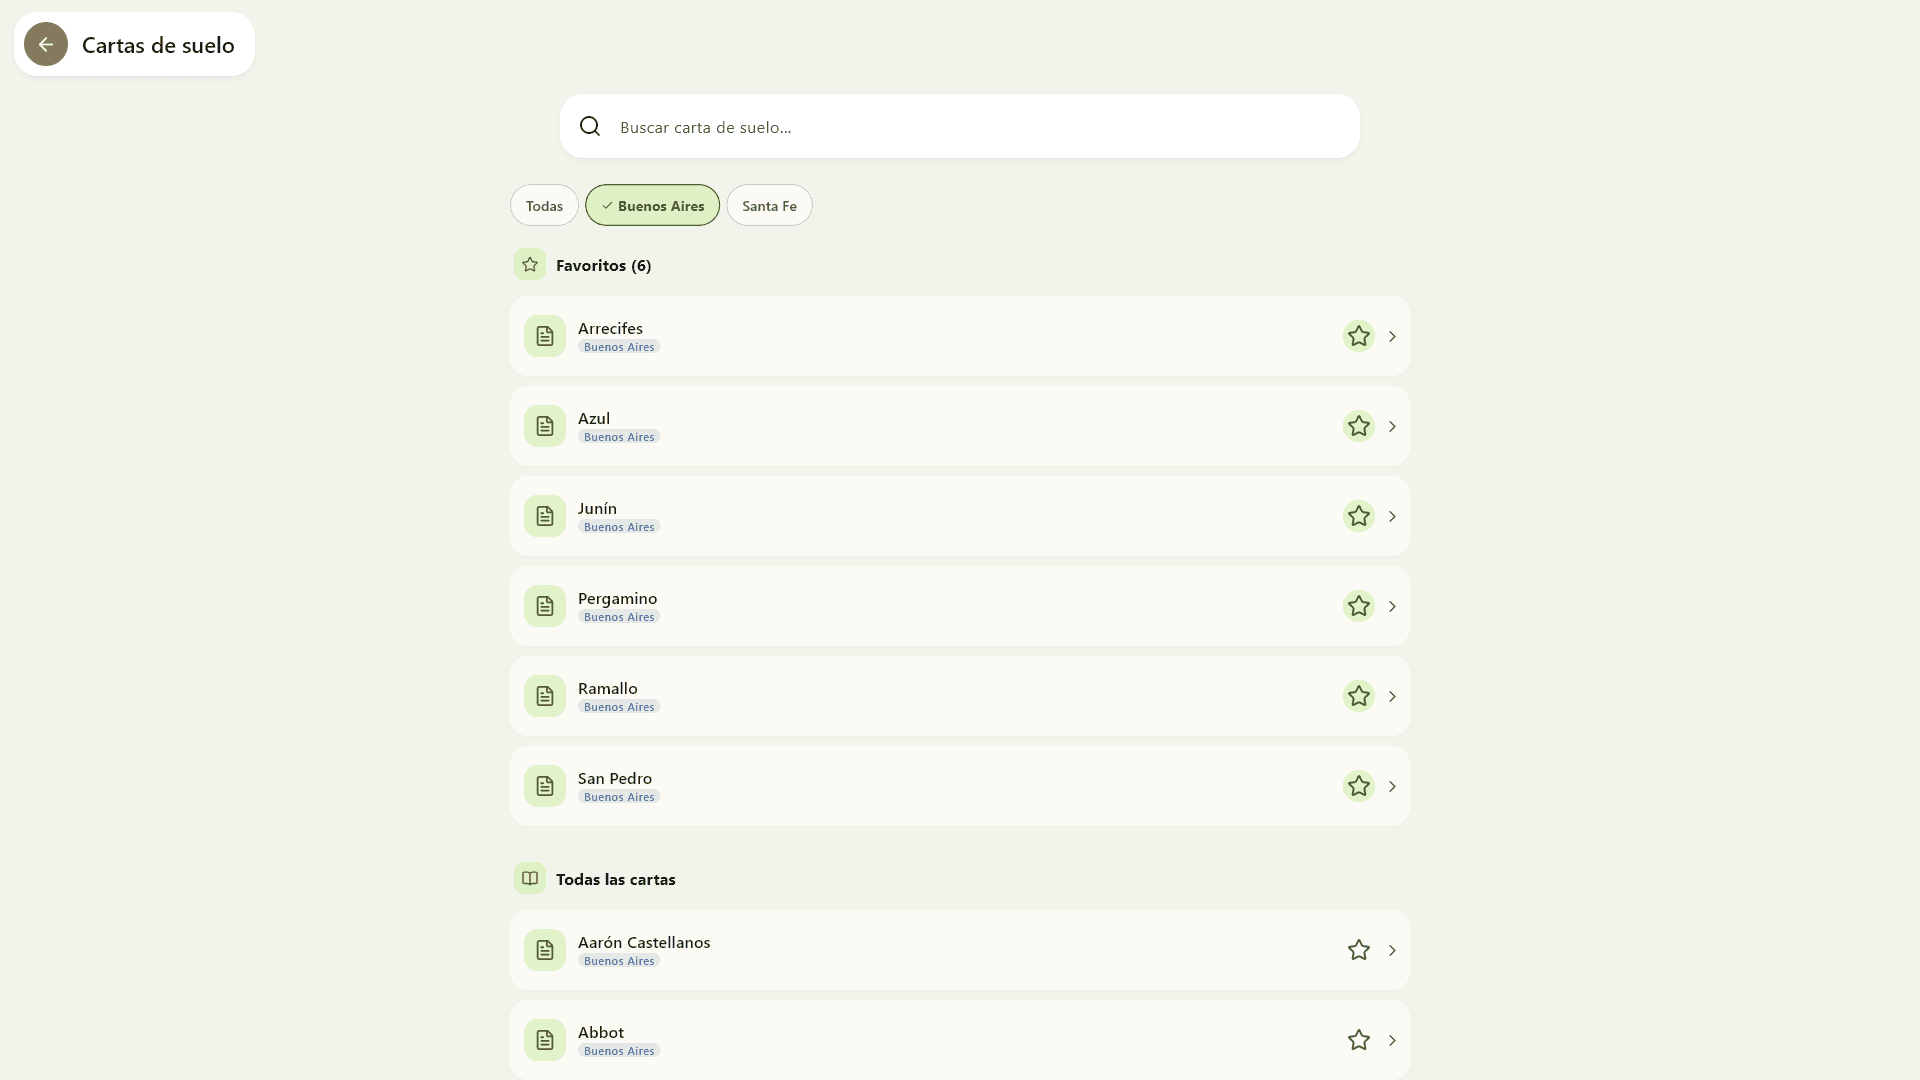Click the Favoritos section star icon
This screenshot has width=1920, height=1080.
click(x=530, y=264)
